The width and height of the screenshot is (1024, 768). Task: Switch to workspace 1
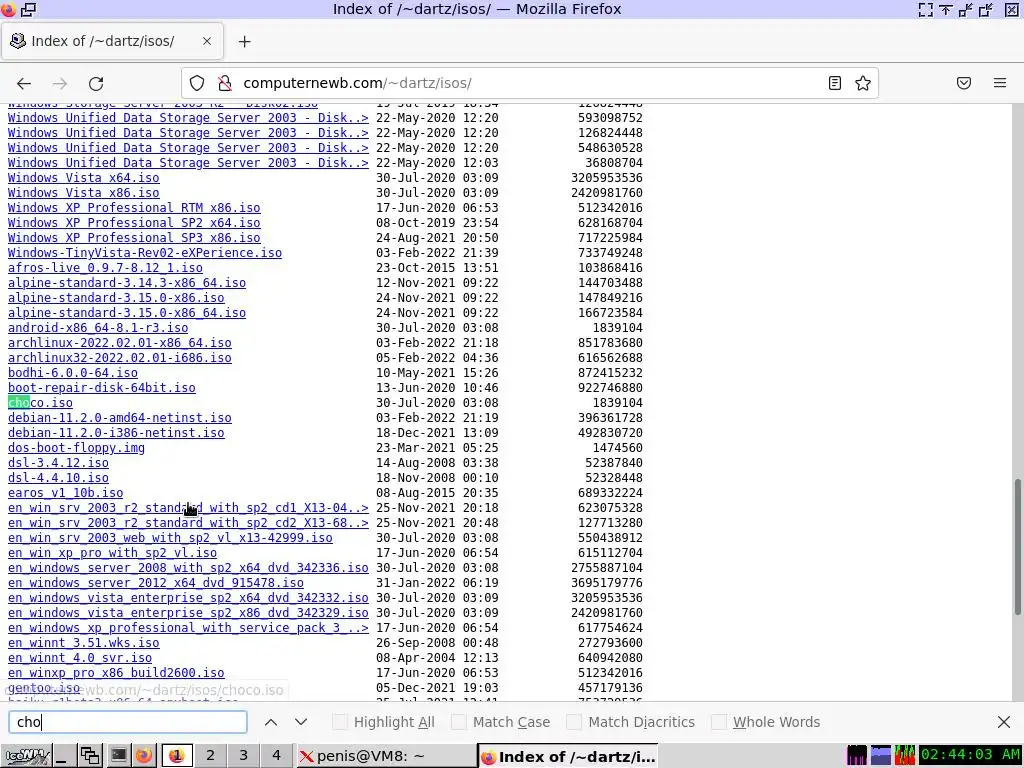click(x=176, y=756)
